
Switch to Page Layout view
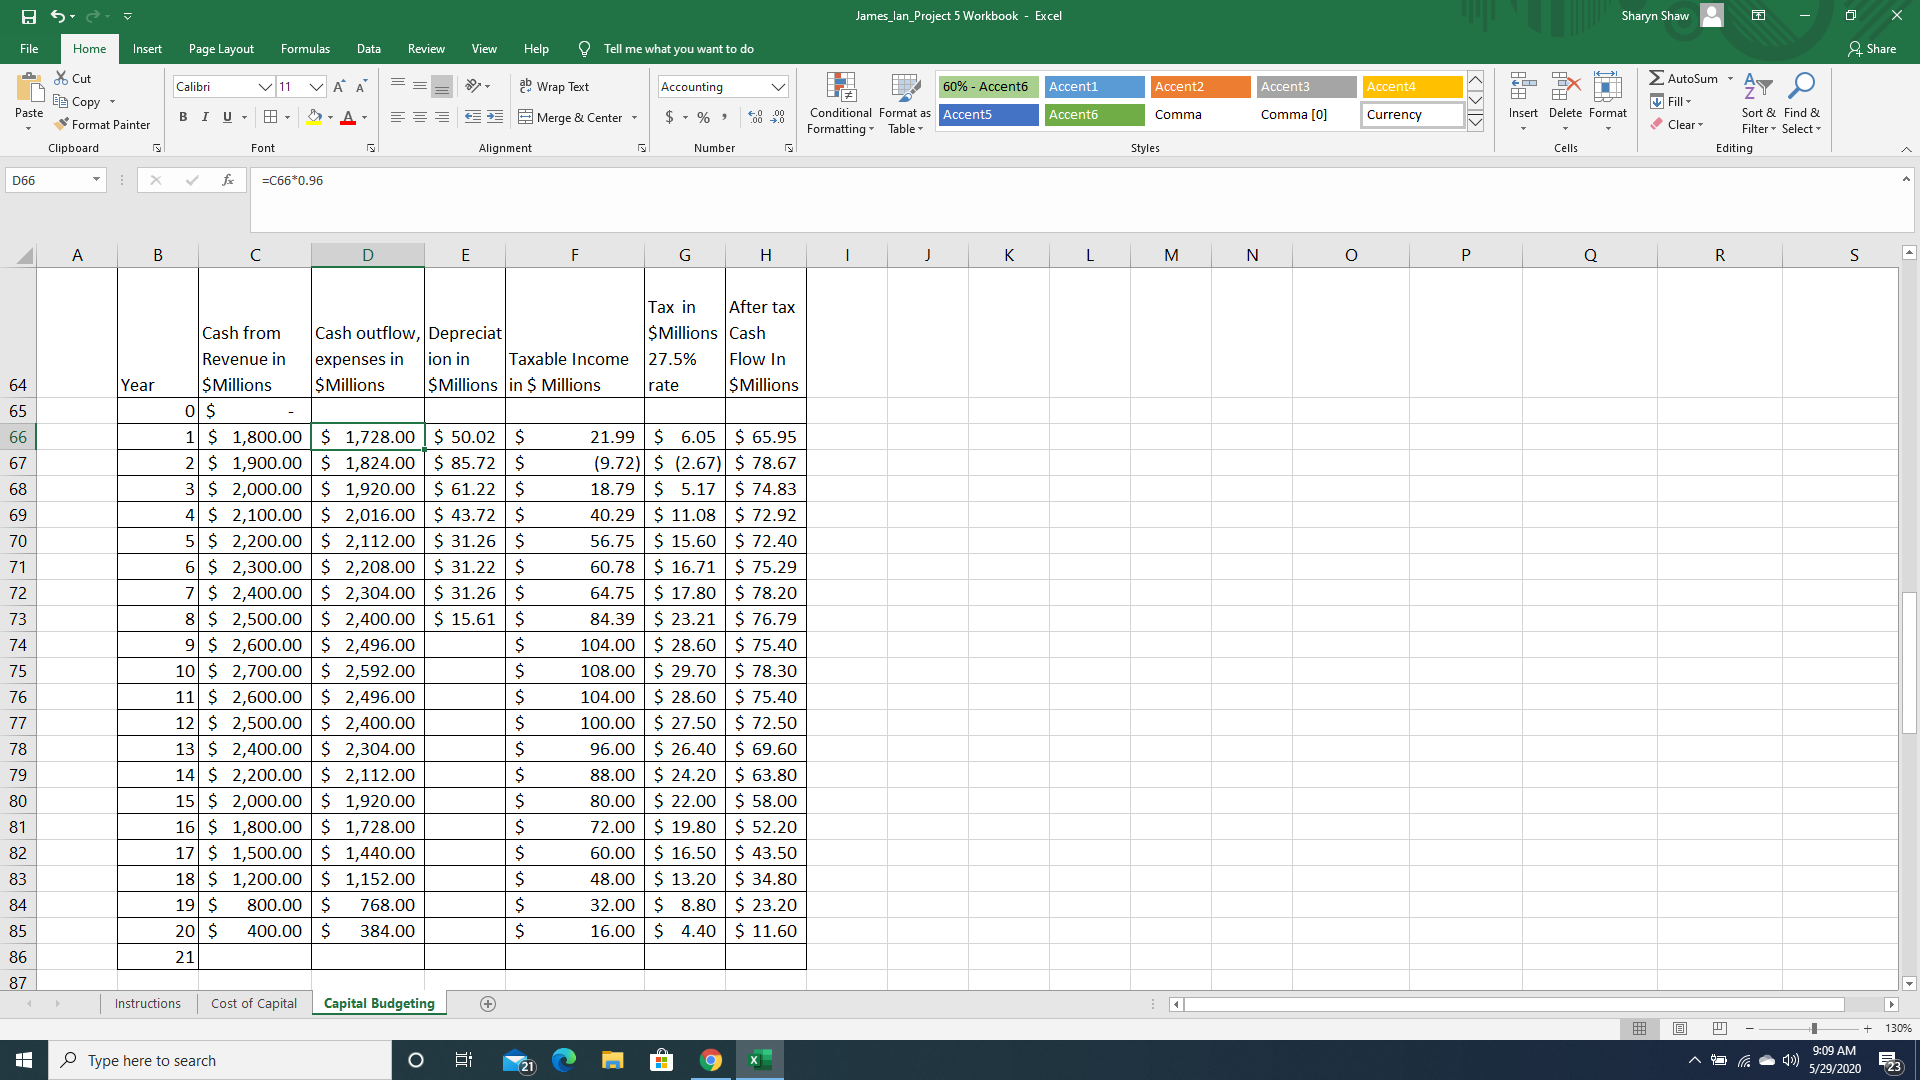pyautogui.click(x=1680, y=1028)
